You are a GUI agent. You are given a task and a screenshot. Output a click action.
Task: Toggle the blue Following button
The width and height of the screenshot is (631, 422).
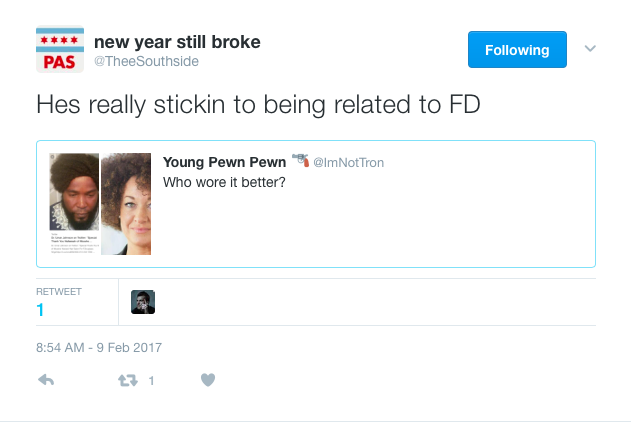[x=517, y=50]
